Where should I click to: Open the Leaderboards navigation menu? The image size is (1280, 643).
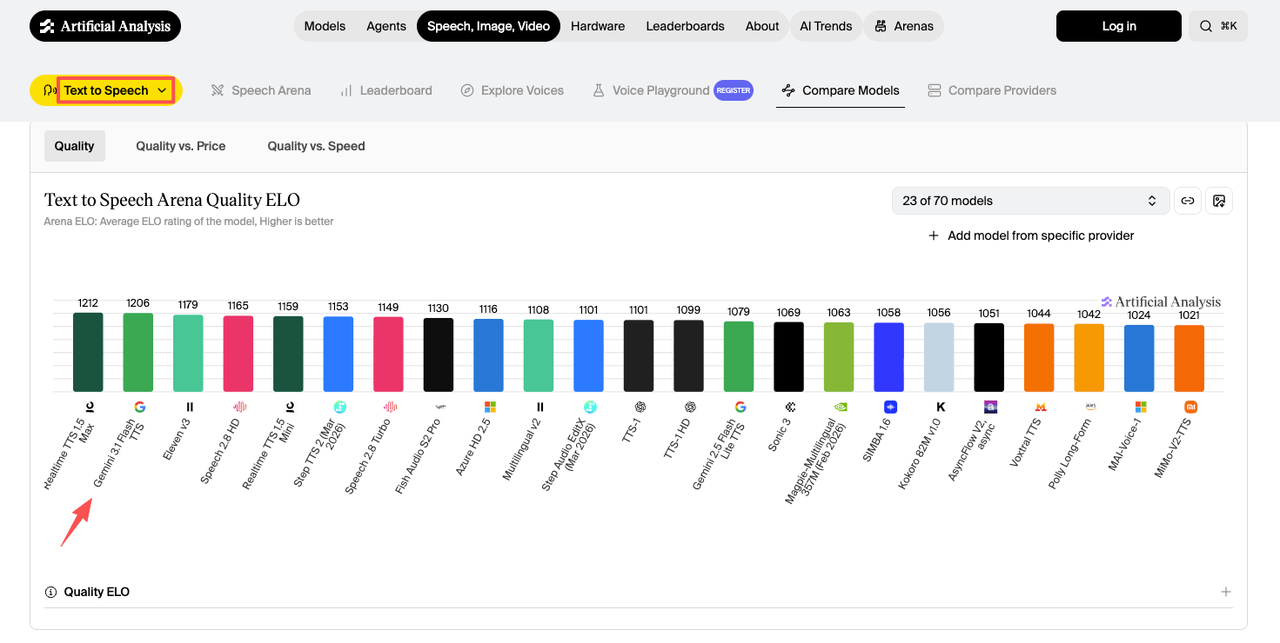coord(685,26)
